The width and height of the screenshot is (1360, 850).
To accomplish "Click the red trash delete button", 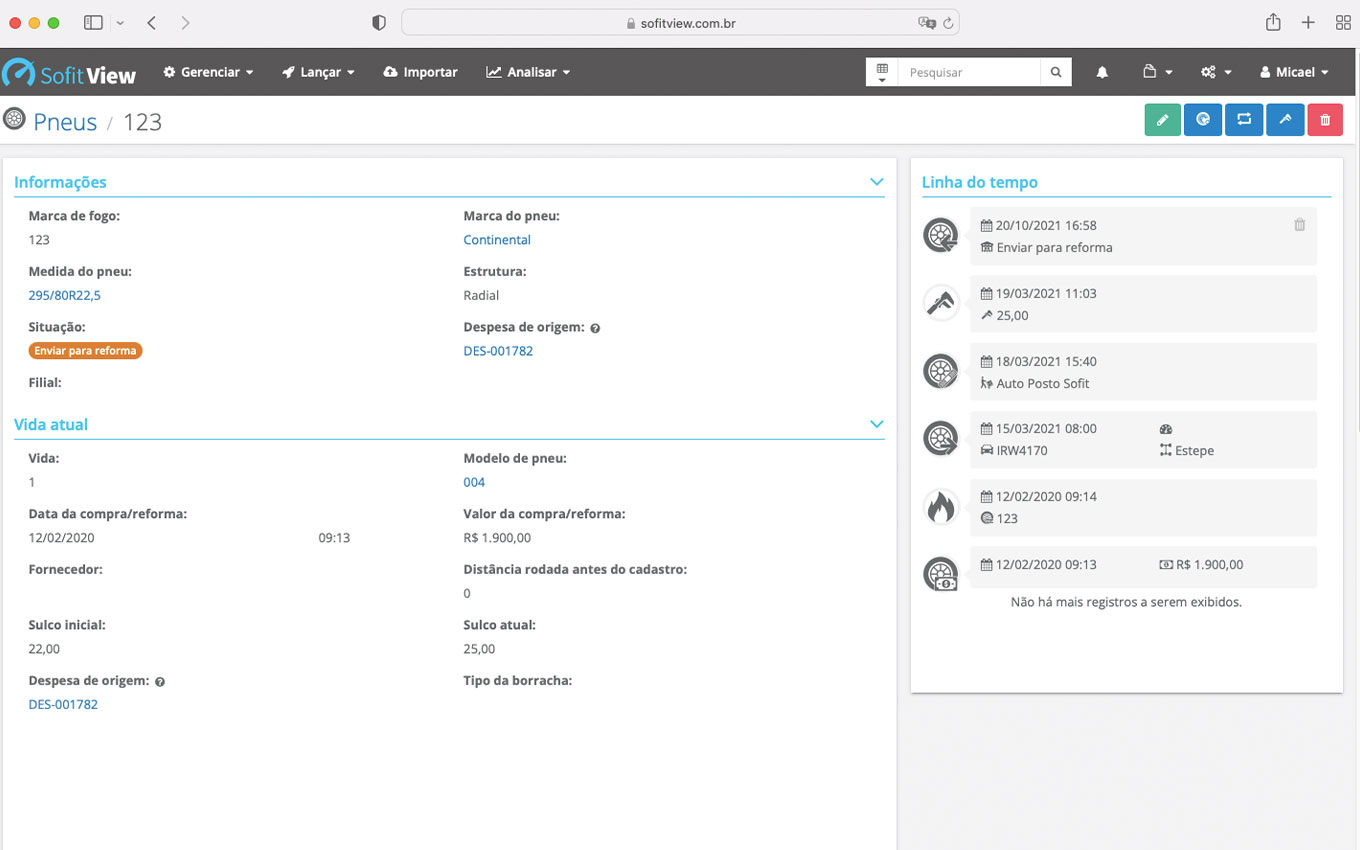I will (1325, 120).
